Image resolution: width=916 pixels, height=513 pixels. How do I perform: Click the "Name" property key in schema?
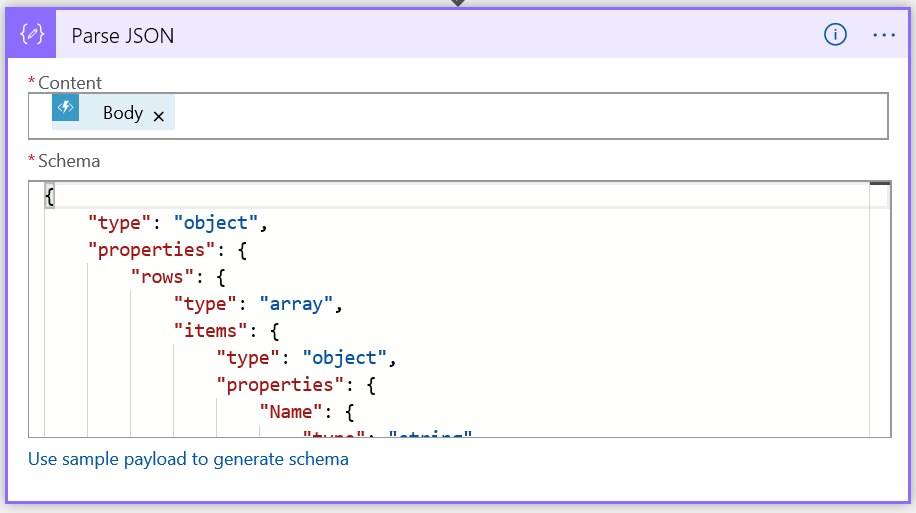292,412
